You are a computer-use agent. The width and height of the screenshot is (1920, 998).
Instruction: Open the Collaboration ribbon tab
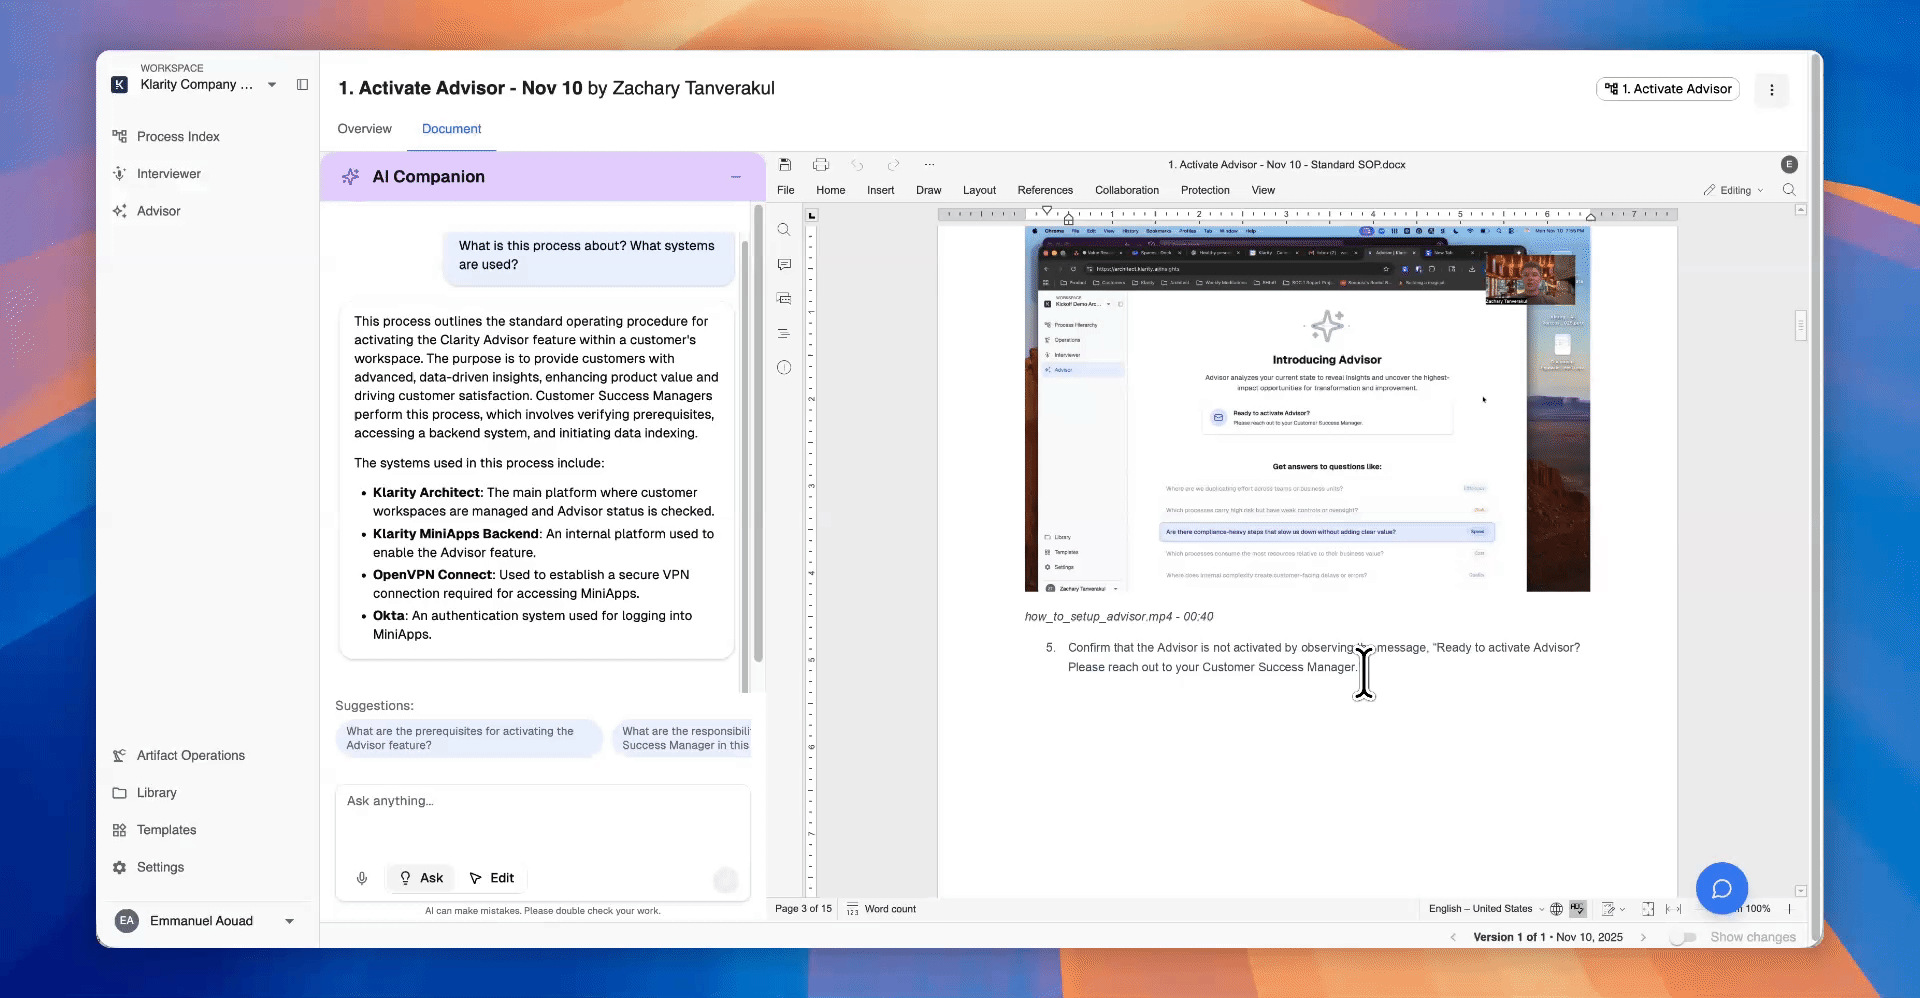(1127, 190)
